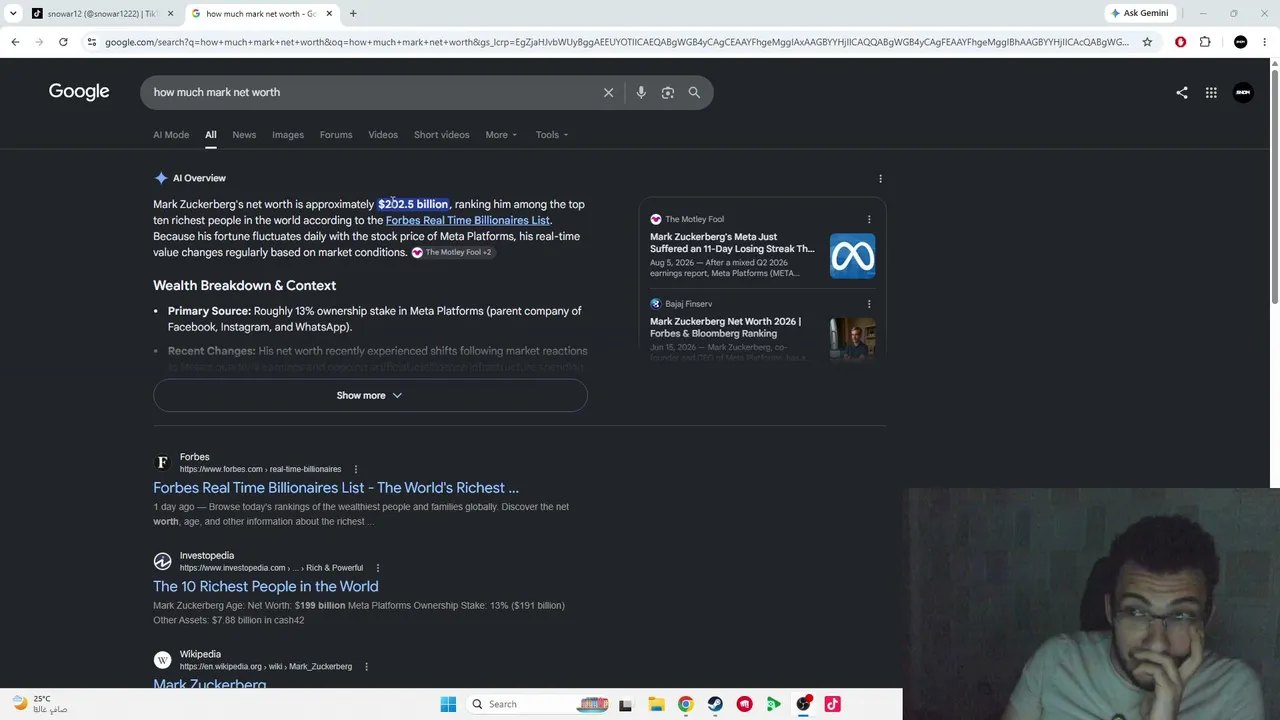Image resolution: width=1280 pixels, height=720 pixels.
Task: Open a new browser tab
Action: pyautogui.click(x=353, y=13)
